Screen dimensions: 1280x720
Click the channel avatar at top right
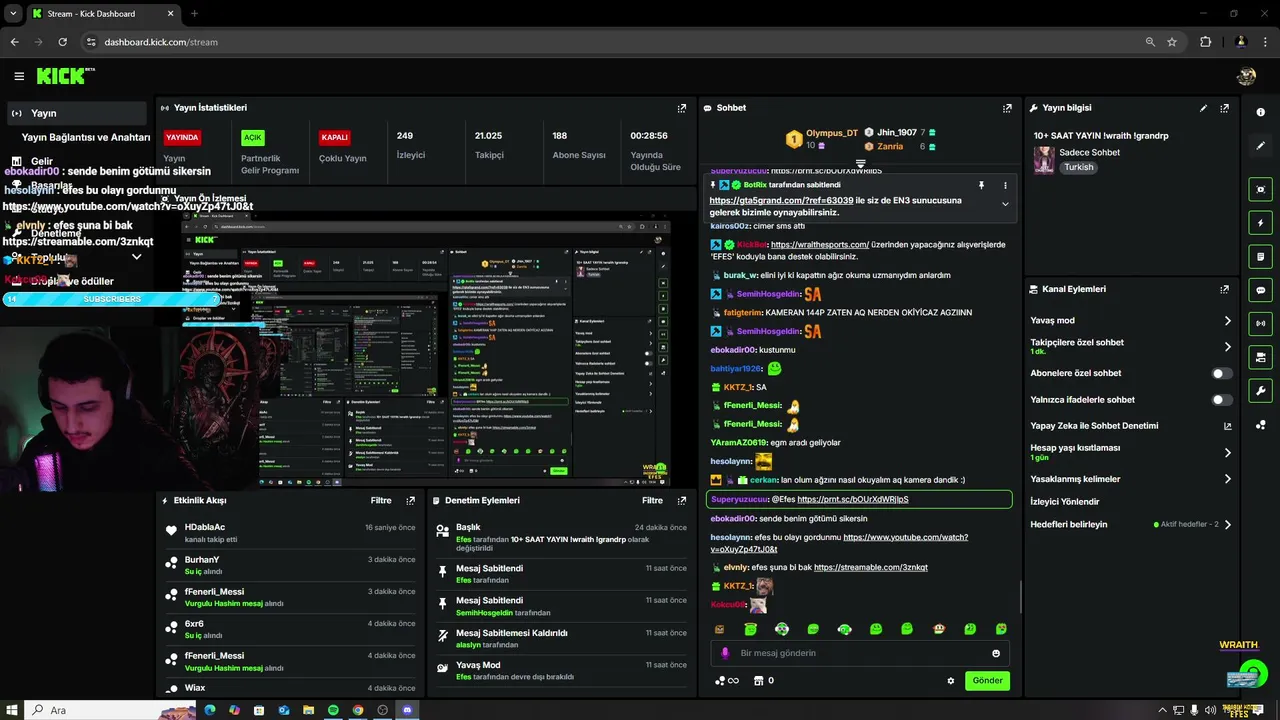pos(1246,76)
